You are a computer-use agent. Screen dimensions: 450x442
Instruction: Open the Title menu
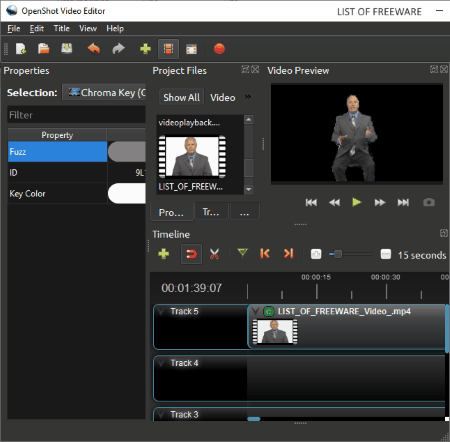(x=62, y=29)
